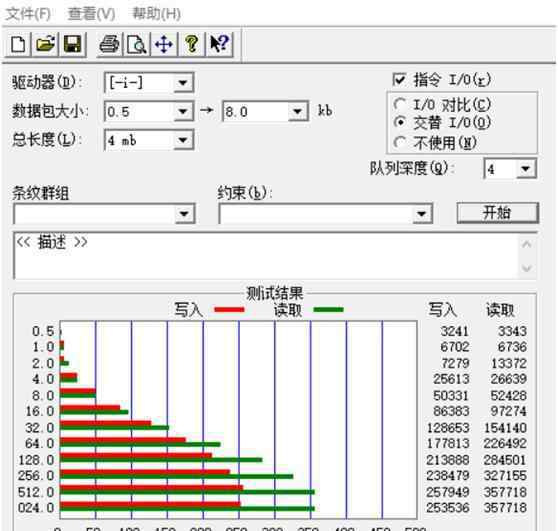Image resolution: width=558 pixels, height=531 pixels.
Task: Click the New document toolbar icon
Action: pos(18,44)
